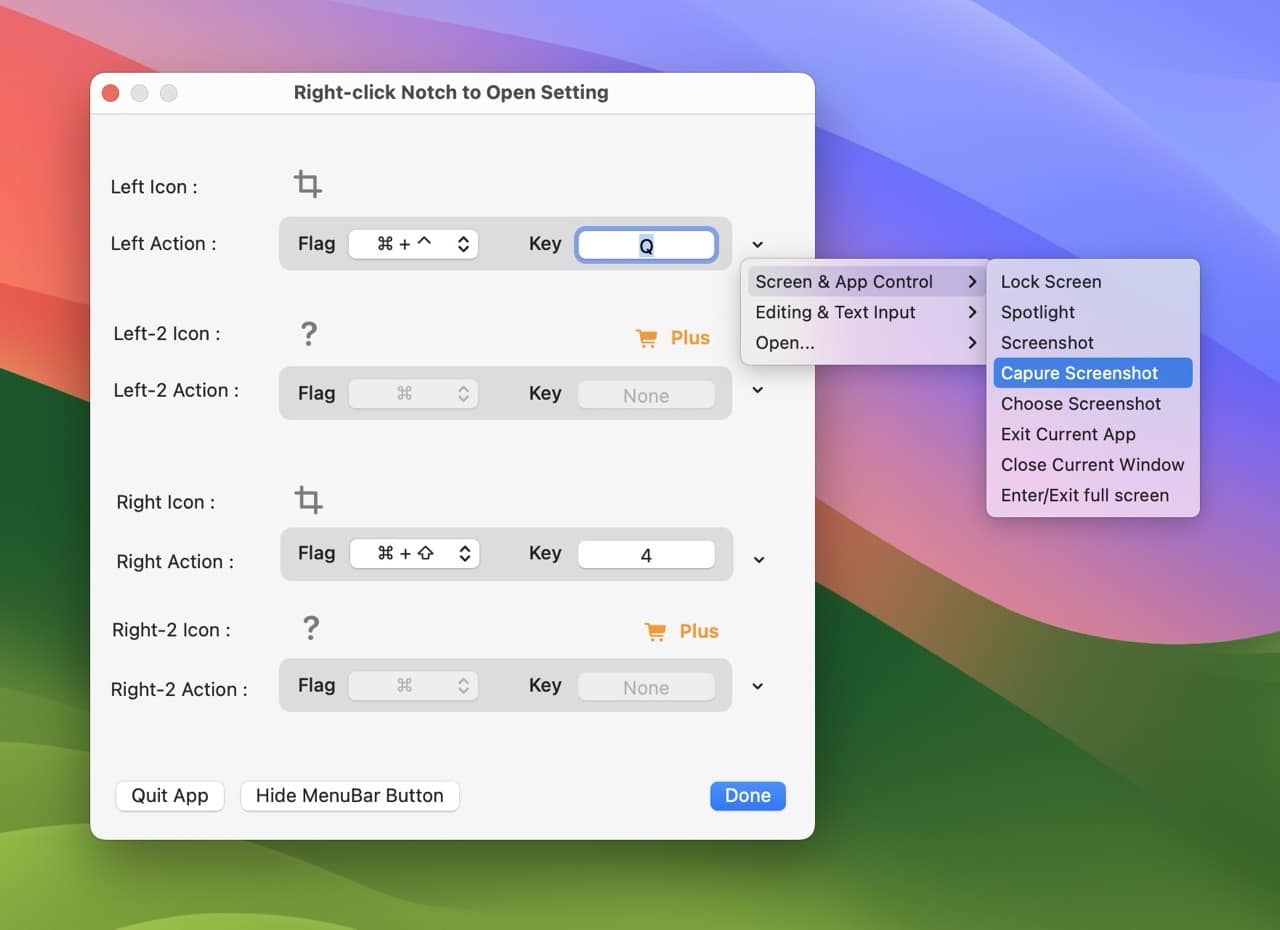Open Plus upgrade link for Right-2
This screenshot has width=1280, height=930.
[699, 631]
